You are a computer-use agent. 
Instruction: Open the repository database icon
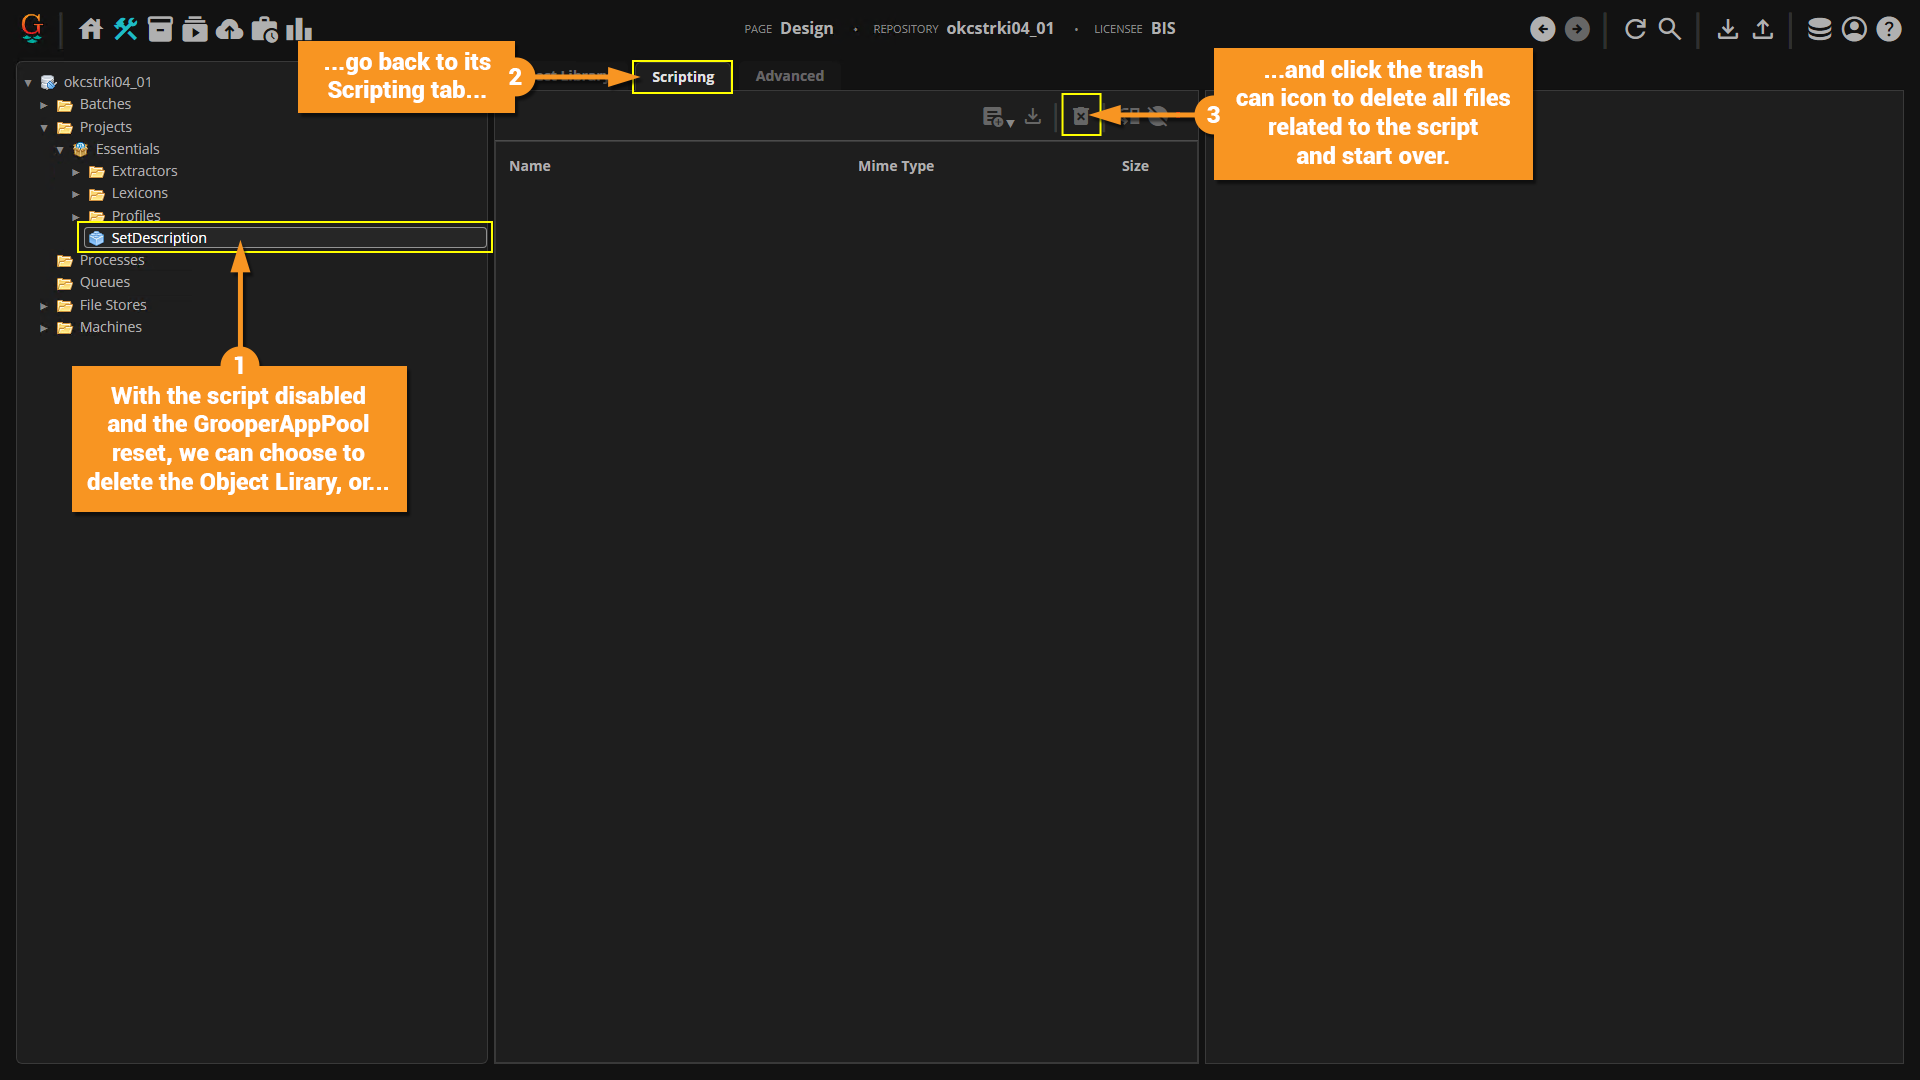[1819, 29]
